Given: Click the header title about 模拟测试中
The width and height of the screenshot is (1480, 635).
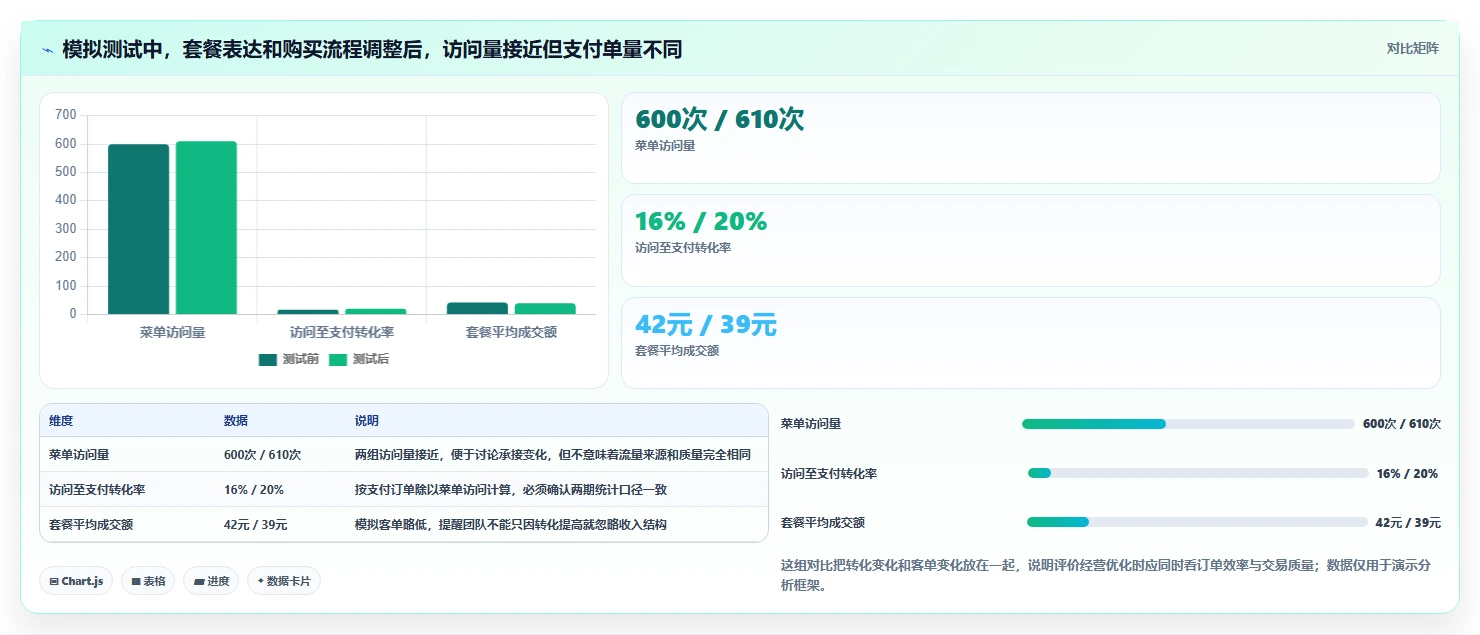Looking at the screenshot, I should coord(372,49).
